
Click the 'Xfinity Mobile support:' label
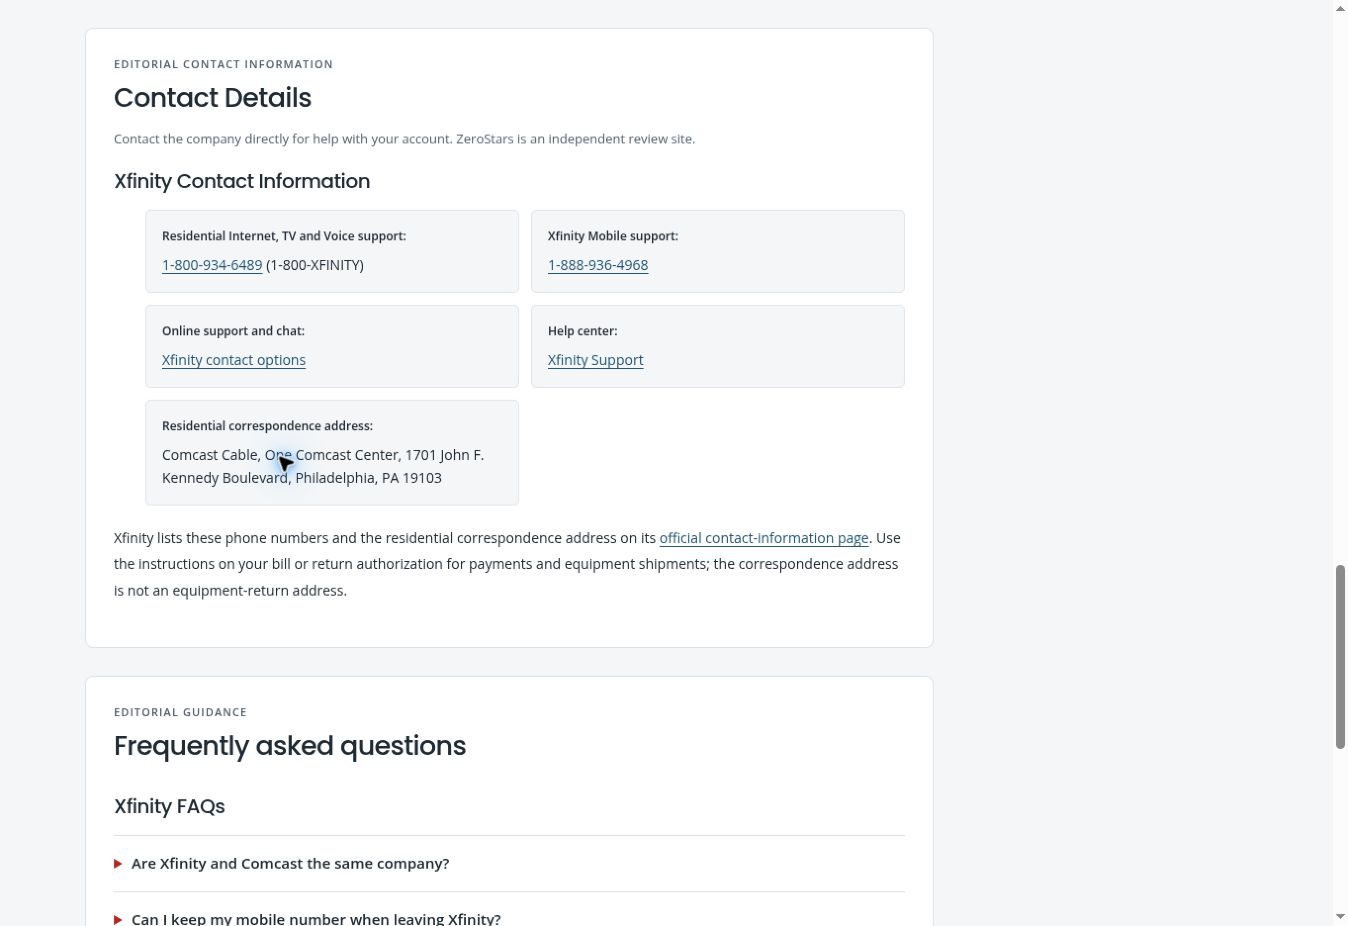point(613,236)
